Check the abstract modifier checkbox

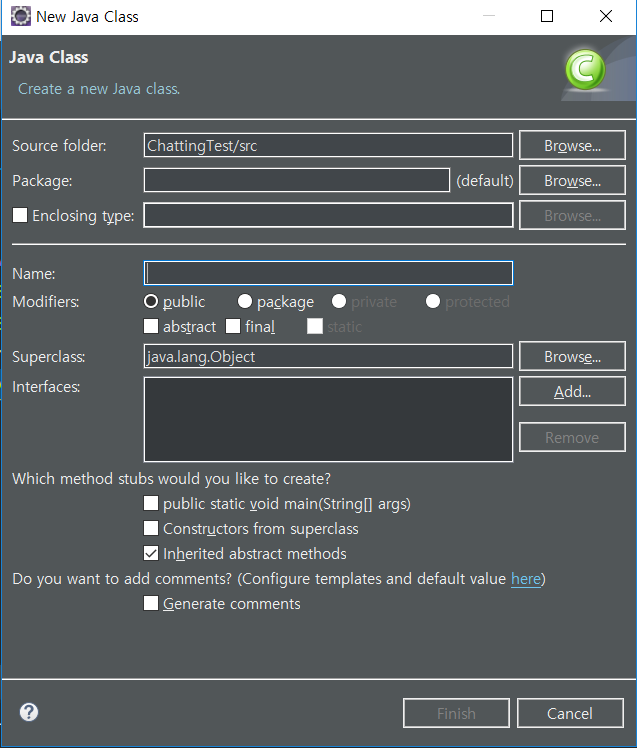[x=151, y=326]
